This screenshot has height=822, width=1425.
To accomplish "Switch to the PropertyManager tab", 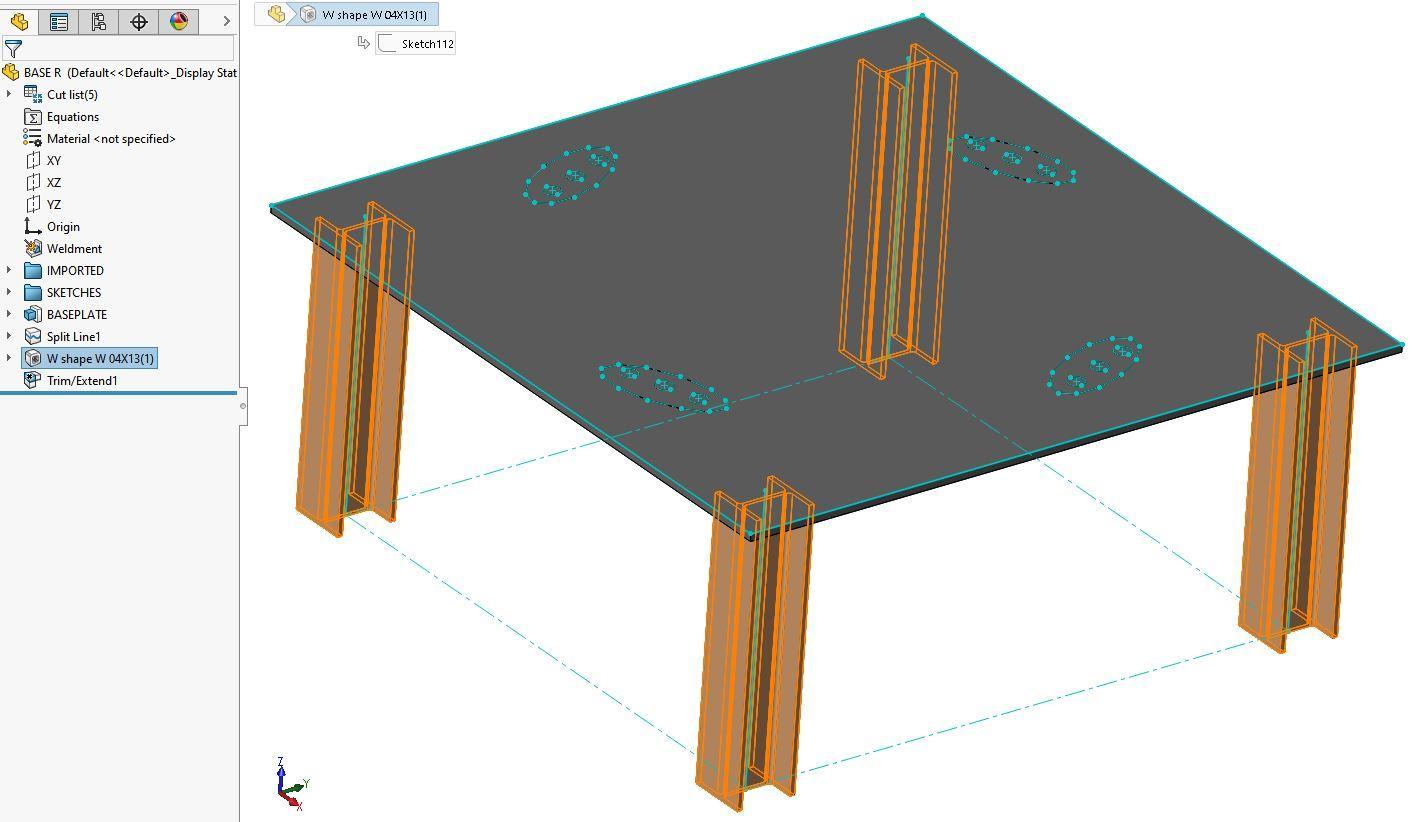I will click(x=59, y=21).
